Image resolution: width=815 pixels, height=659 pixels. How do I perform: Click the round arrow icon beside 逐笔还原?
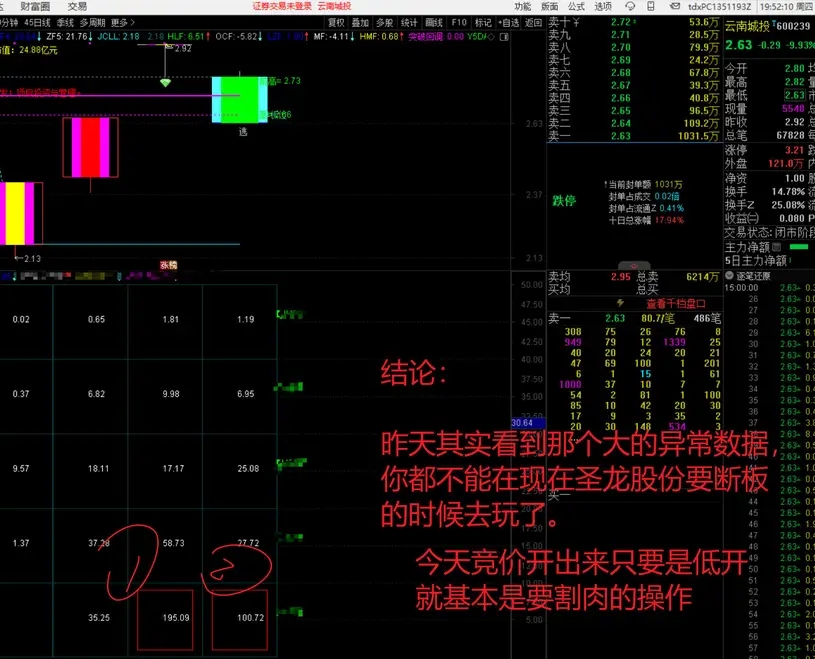[729, 275]
